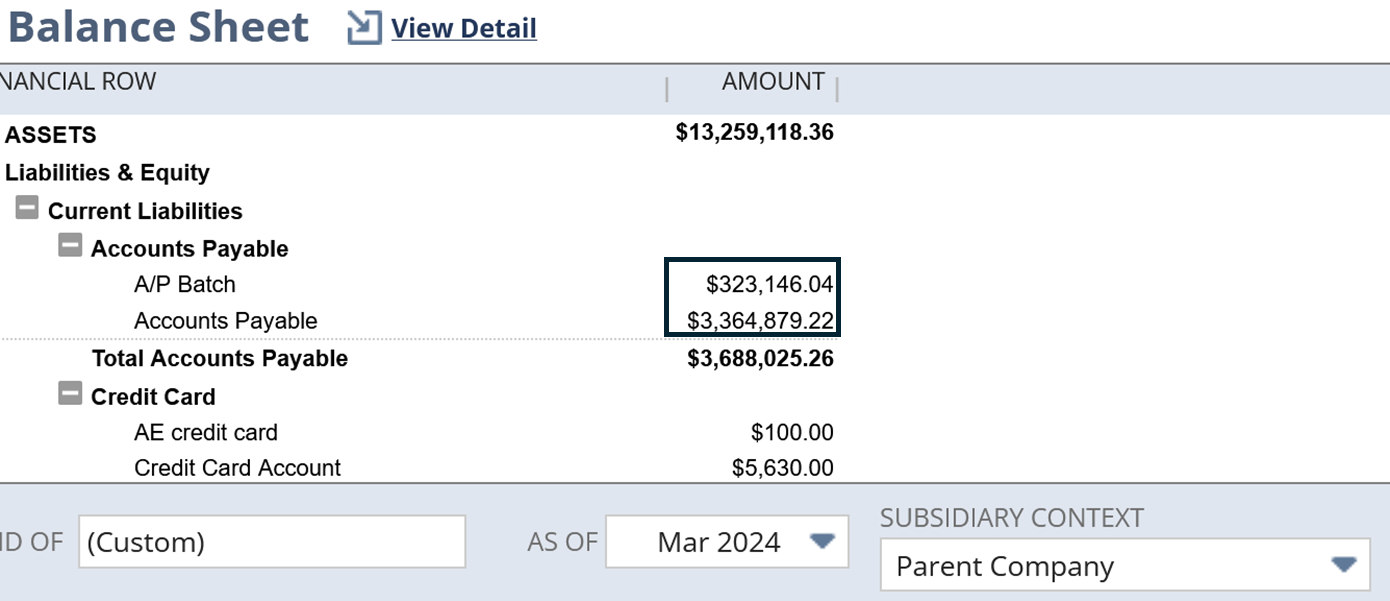The width and height of the screenshot is (1390, 601).
Task: Click the Total Accounts Payable amount
Action: [x=760, y=359]
